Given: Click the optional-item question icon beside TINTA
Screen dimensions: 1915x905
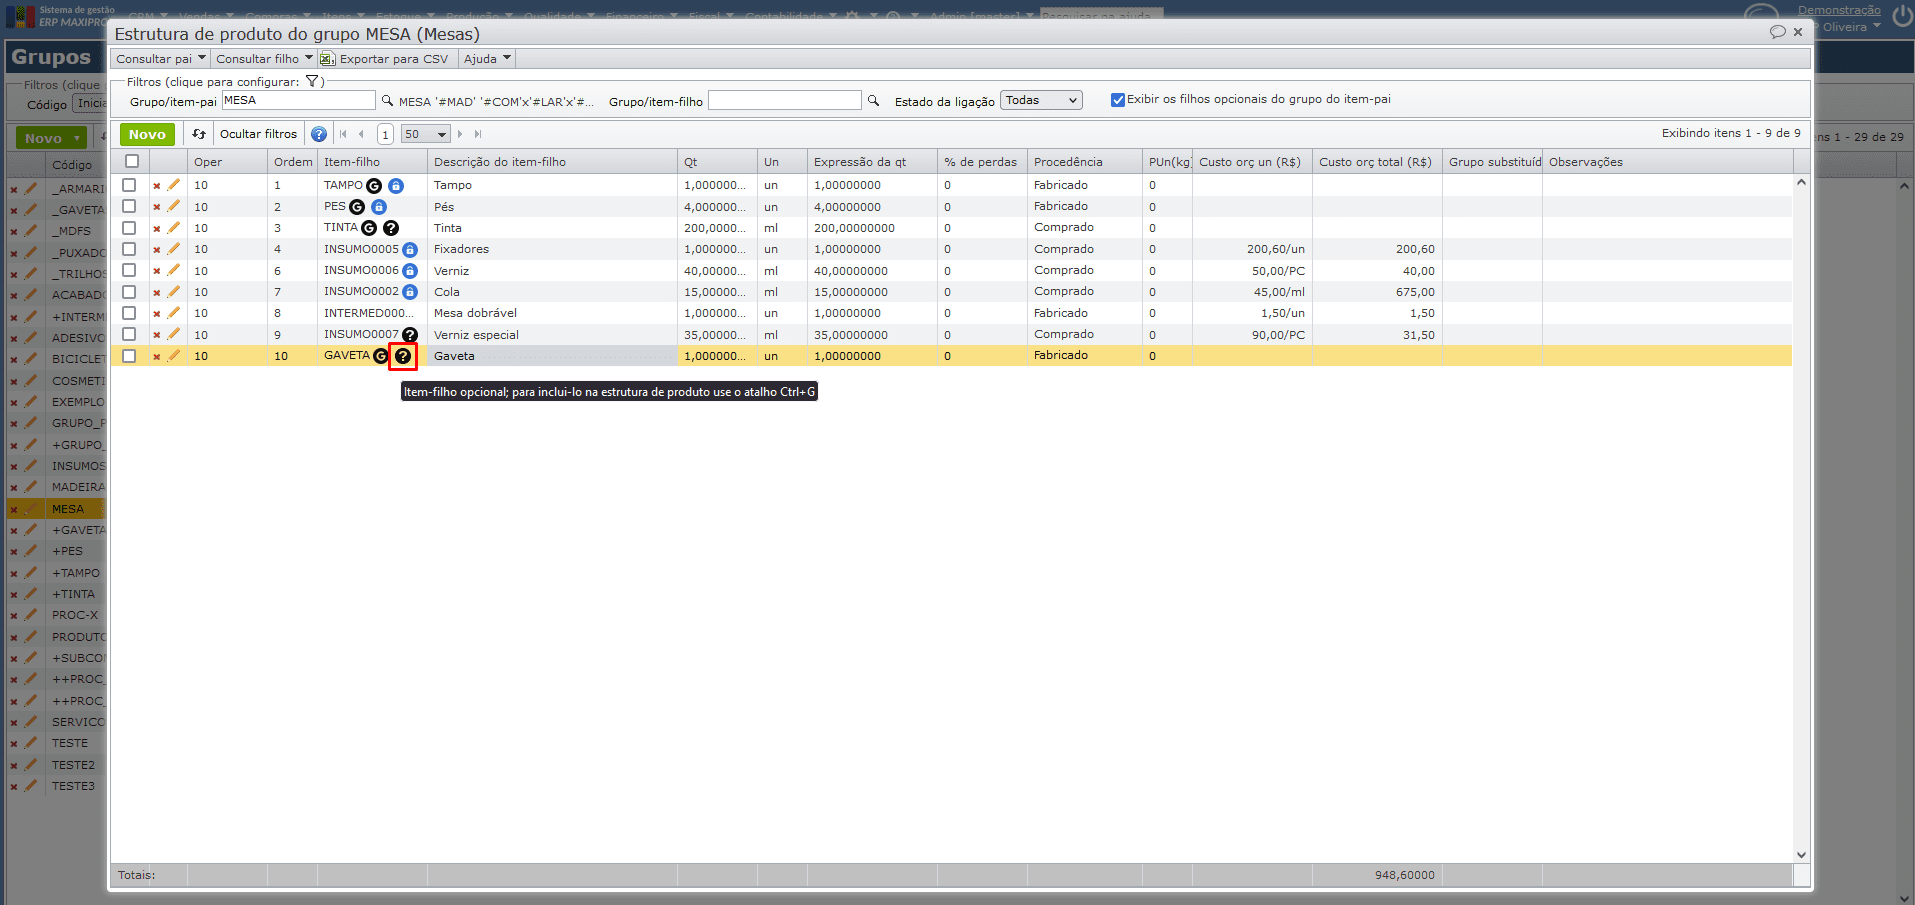Looking at the screenshot, I should [x=391, y=228].
